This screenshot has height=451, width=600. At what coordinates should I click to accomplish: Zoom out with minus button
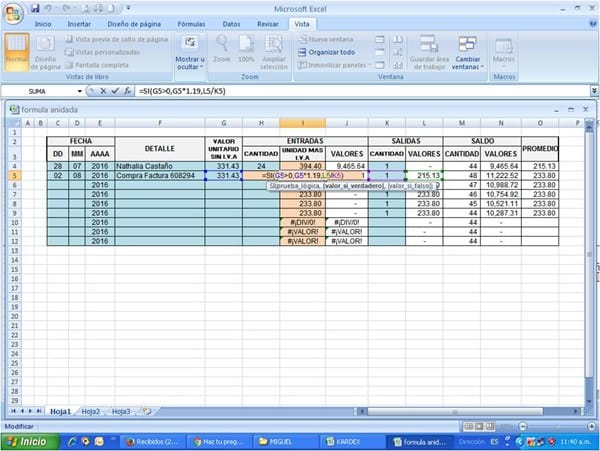(x=523, y=426)
